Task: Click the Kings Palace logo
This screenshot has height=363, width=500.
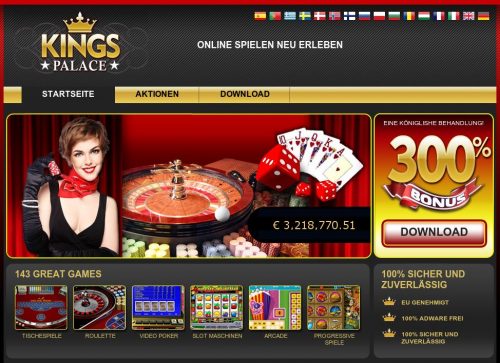Action: 80,43
